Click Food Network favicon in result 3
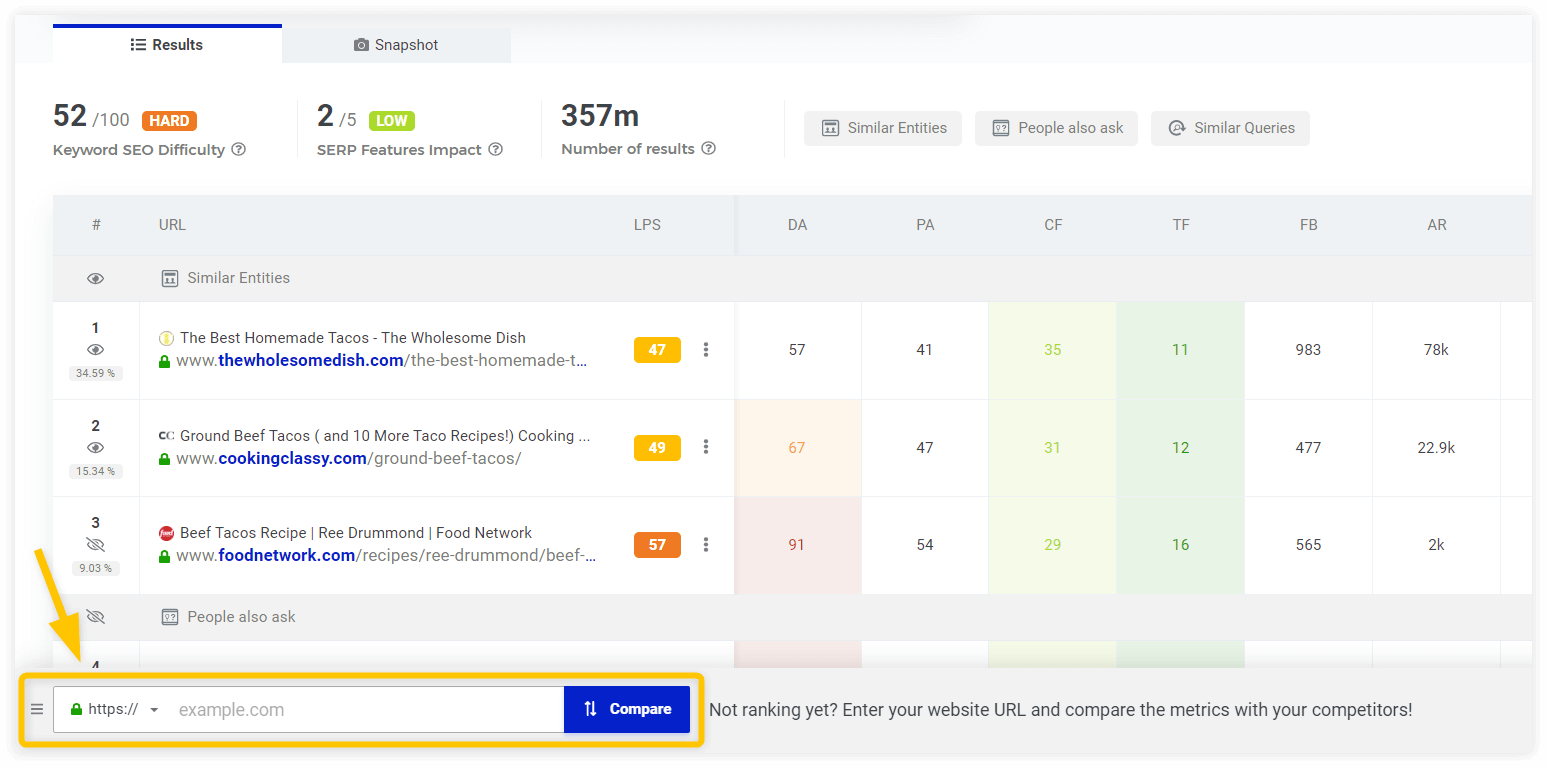1547x768 pixels. [x=166, y=533]
